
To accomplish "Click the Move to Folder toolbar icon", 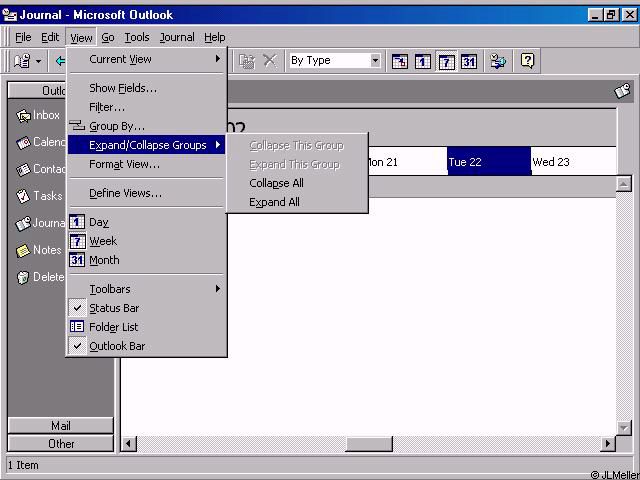I will tap(247, 61).
